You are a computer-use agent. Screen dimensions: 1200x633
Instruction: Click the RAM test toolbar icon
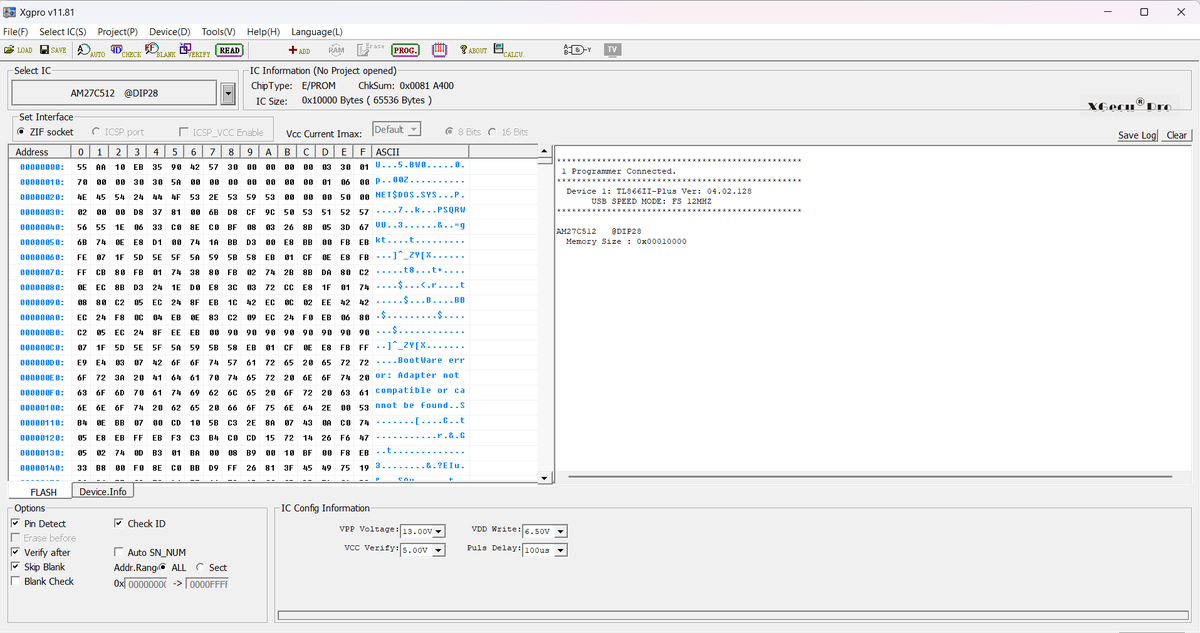coord(336,50)
